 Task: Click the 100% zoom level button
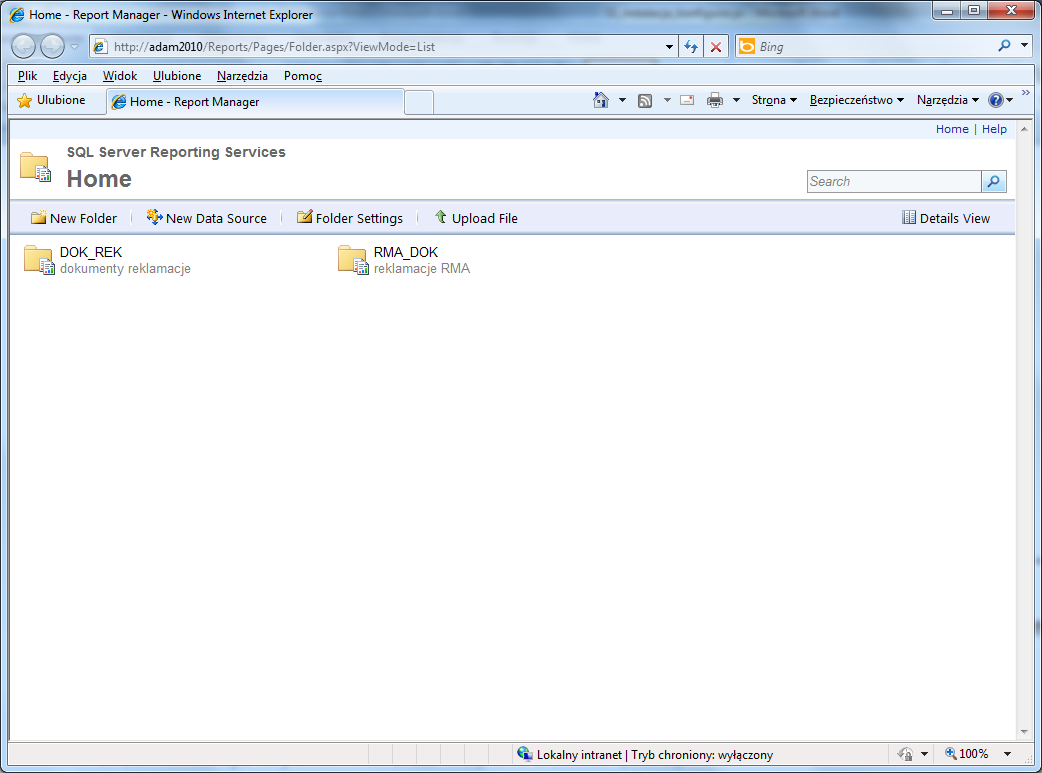[x=967, y=754]
